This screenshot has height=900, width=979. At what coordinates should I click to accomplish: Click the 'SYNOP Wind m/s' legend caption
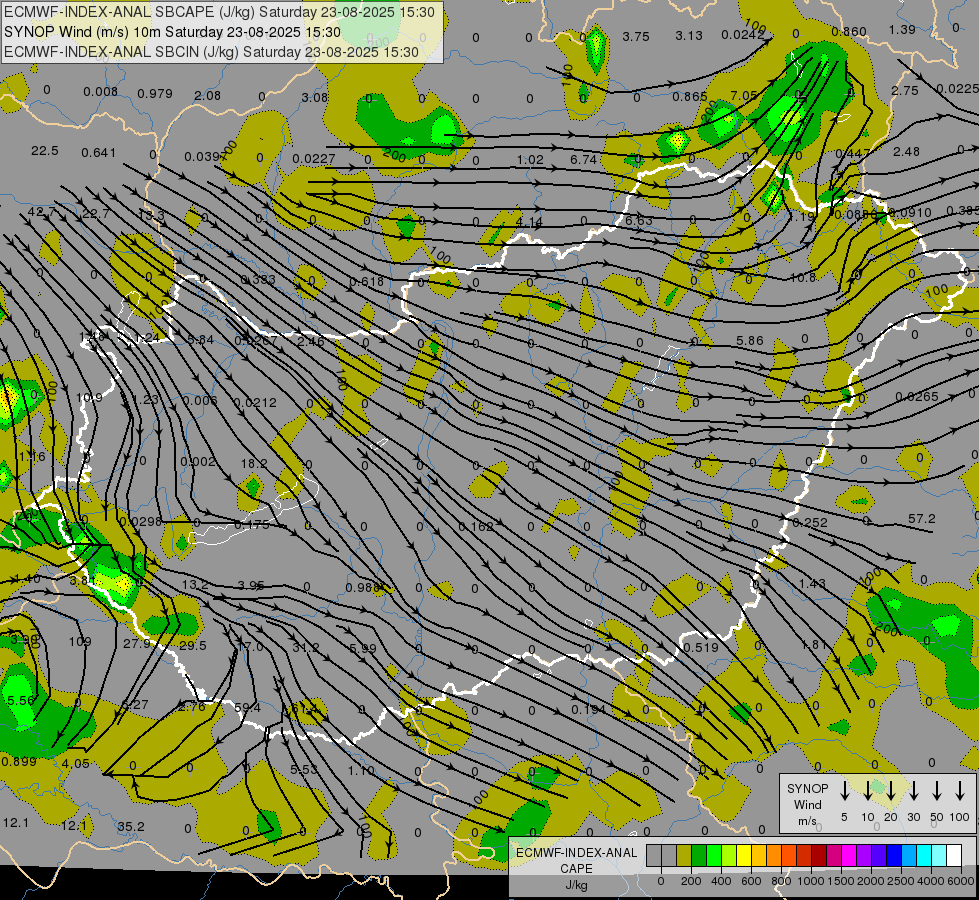pyautogui.click(x=807, y=804)
